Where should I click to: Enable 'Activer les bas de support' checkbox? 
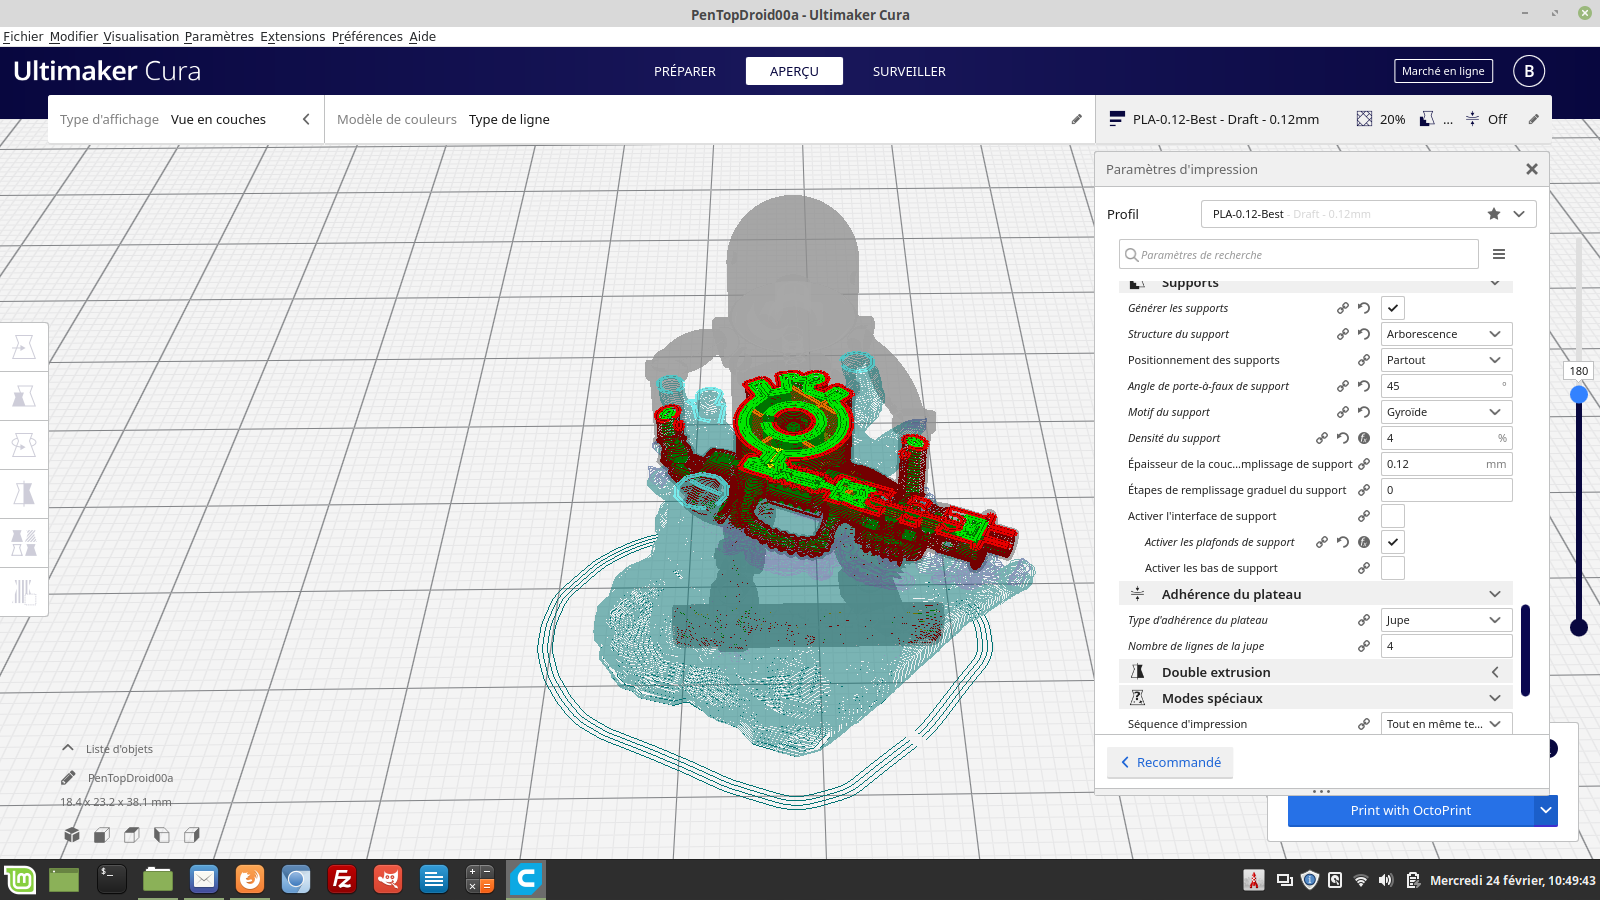[1393, 568]
